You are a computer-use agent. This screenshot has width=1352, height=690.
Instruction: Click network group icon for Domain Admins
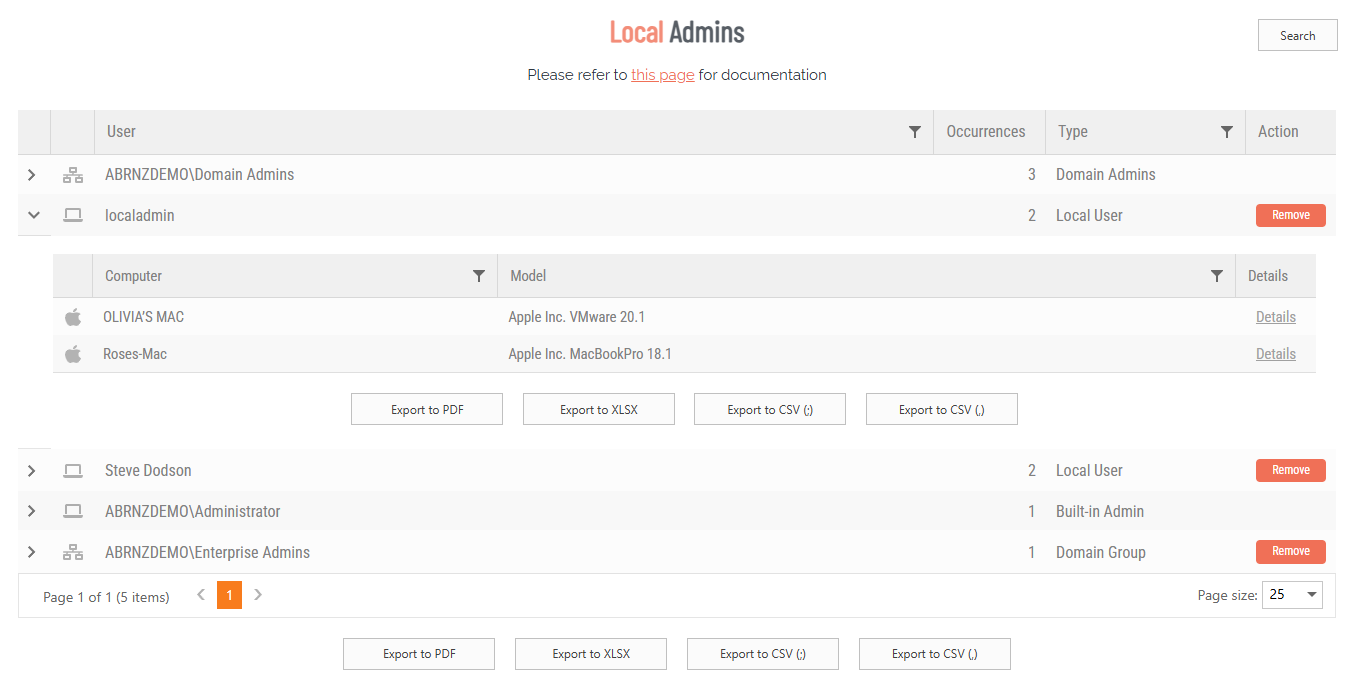coord(73,175)
